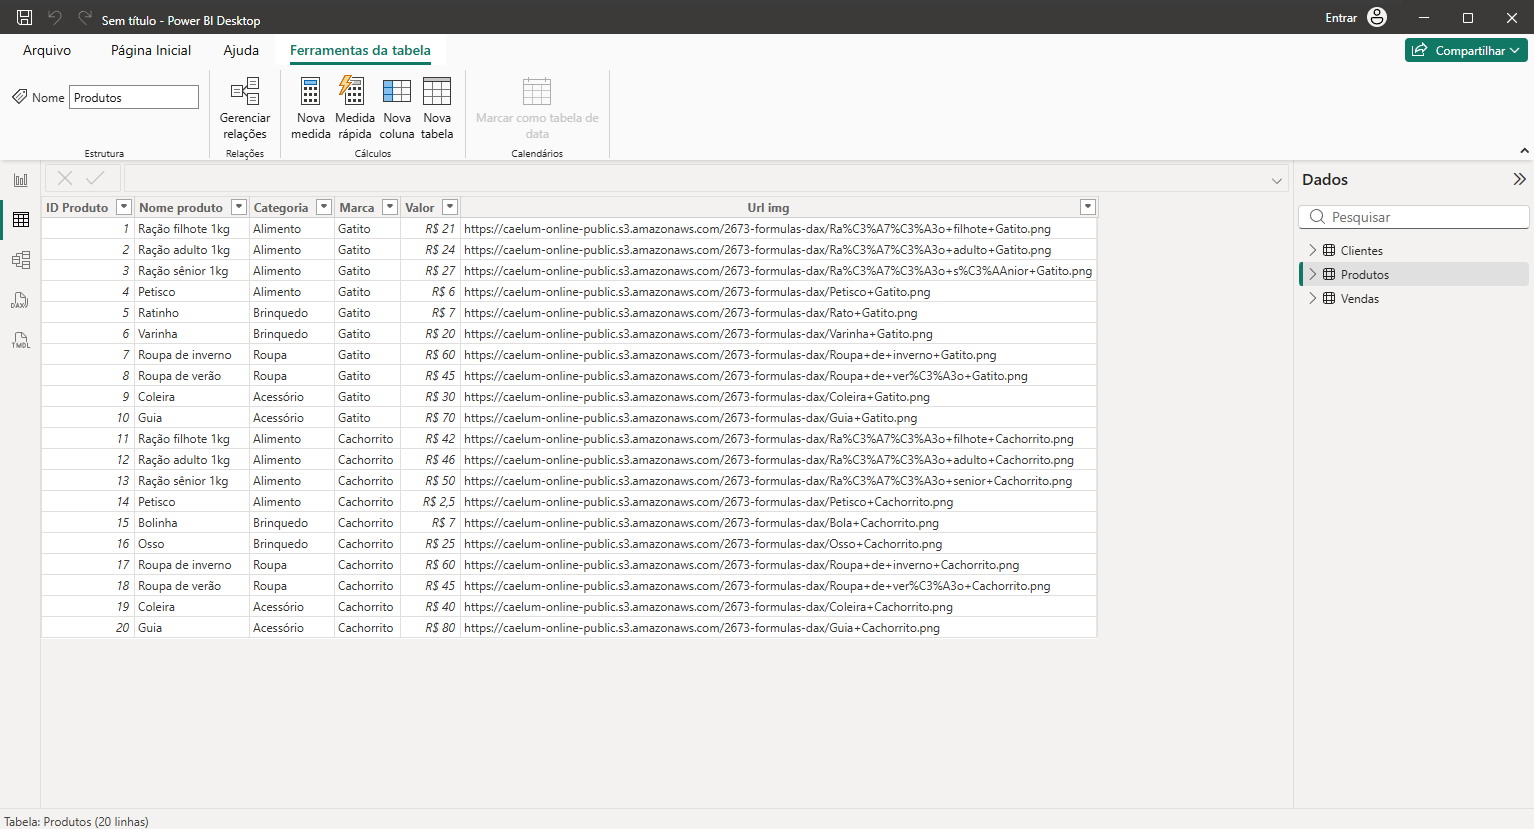Save file using the title bar icon
This screenshot has height=829, width=1534.
pyautogui.click(x=25, y=18)
